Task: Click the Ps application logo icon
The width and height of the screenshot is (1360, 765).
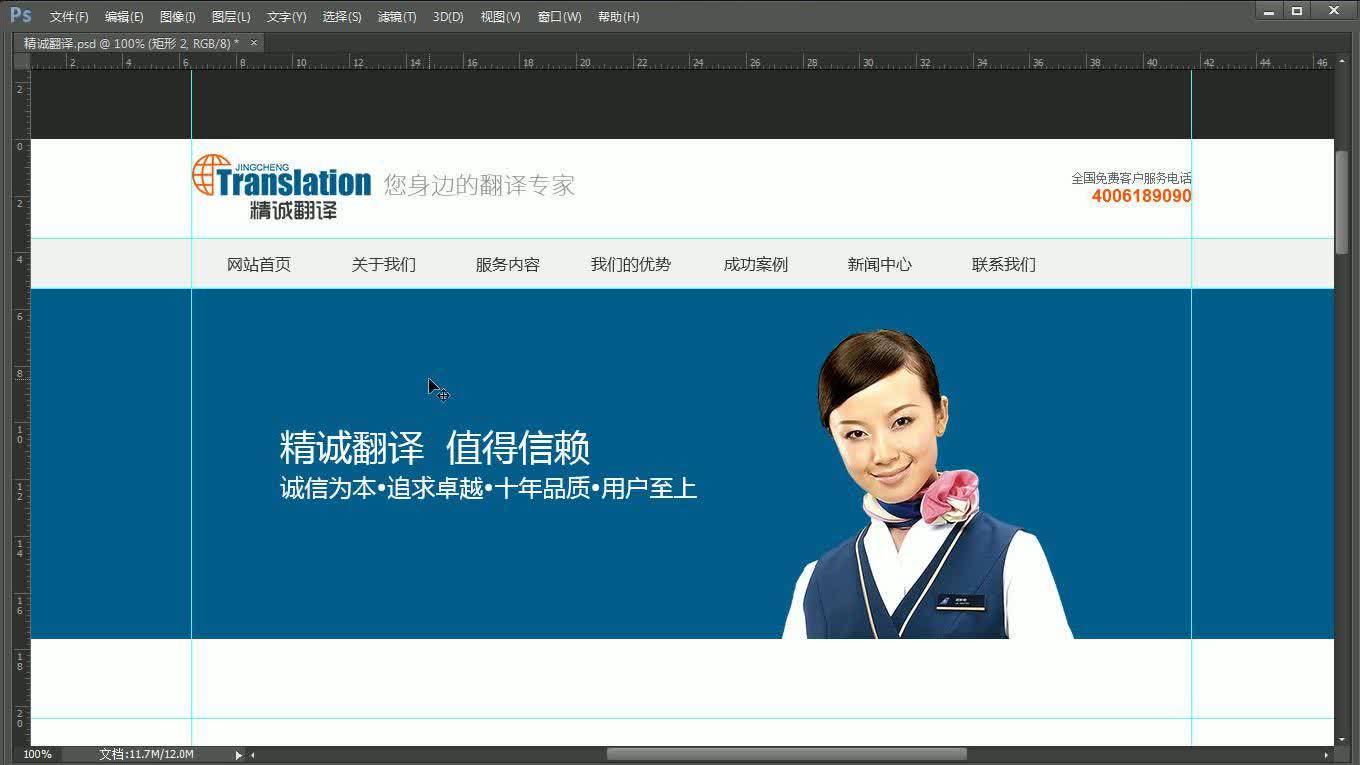Action: (x=19, y=15)
